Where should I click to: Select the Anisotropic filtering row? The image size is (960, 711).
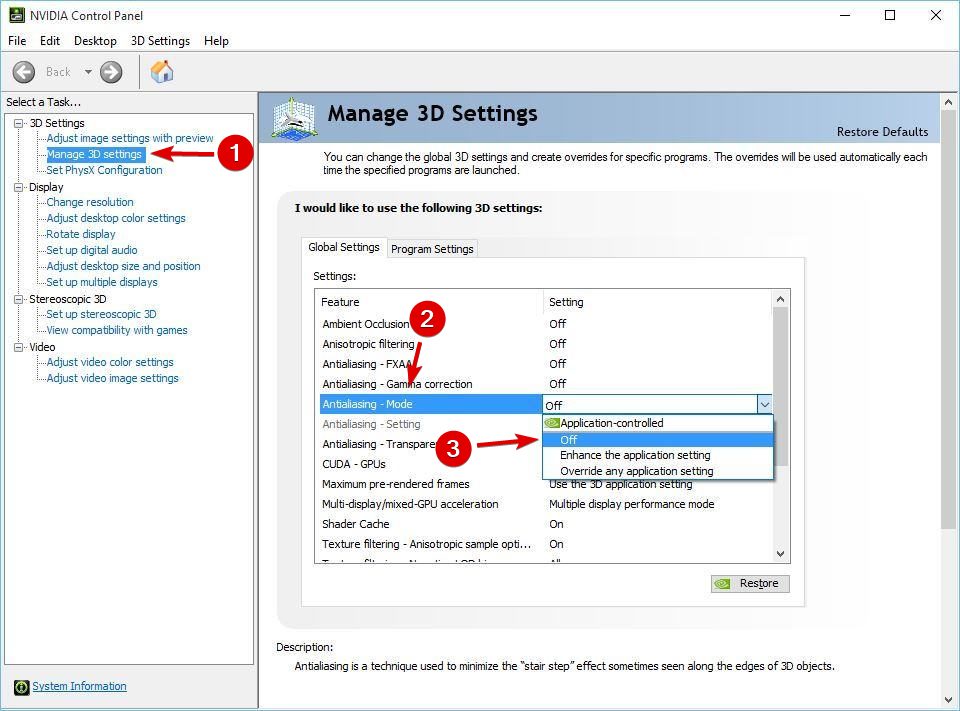(x=545, y=344)
